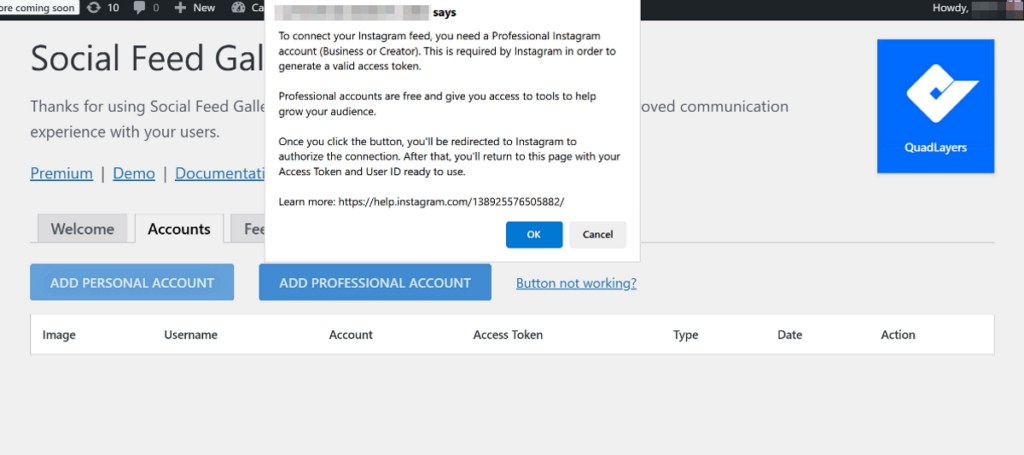Confirm the dialog with the OK button

[x=534, y=234]
